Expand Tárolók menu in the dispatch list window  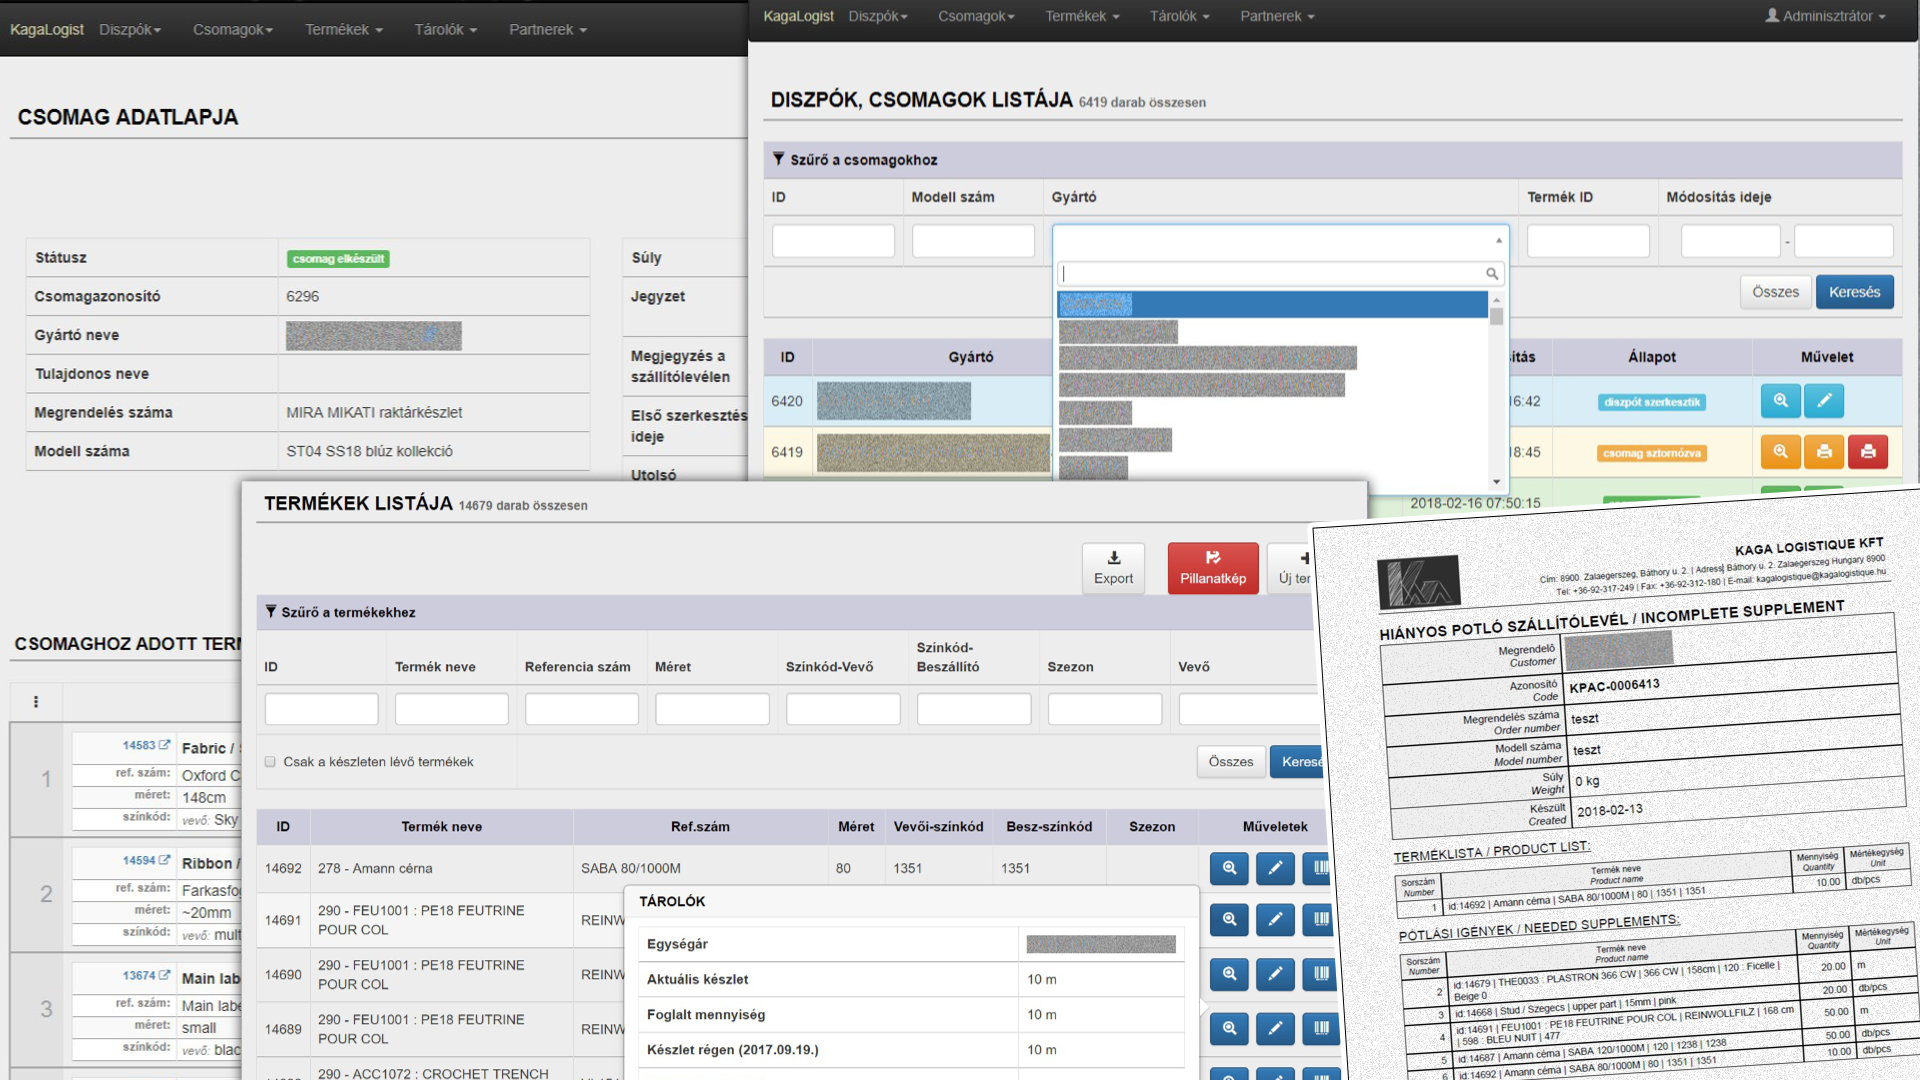tap(1179, 16)
